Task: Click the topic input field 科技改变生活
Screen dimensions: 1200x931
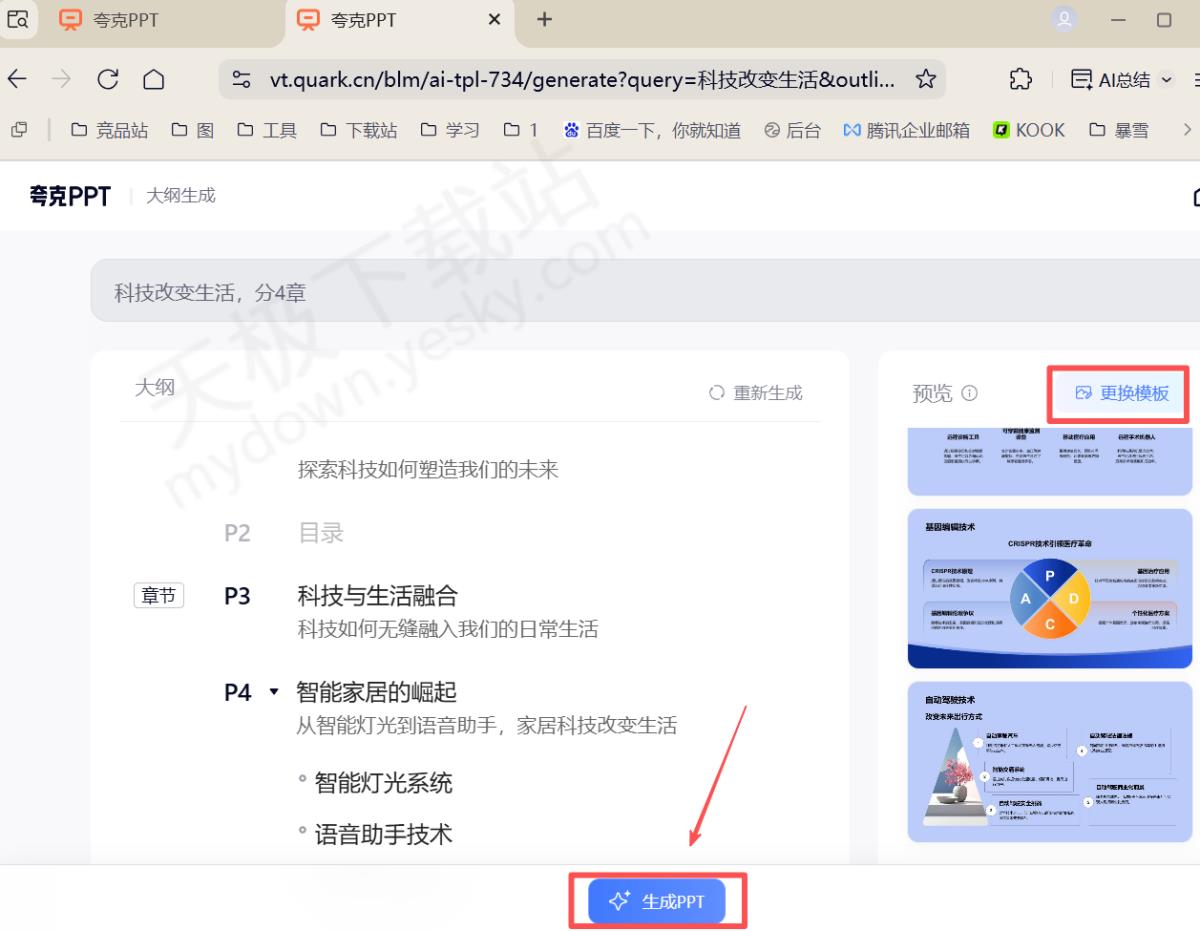Action: (600, 292)
